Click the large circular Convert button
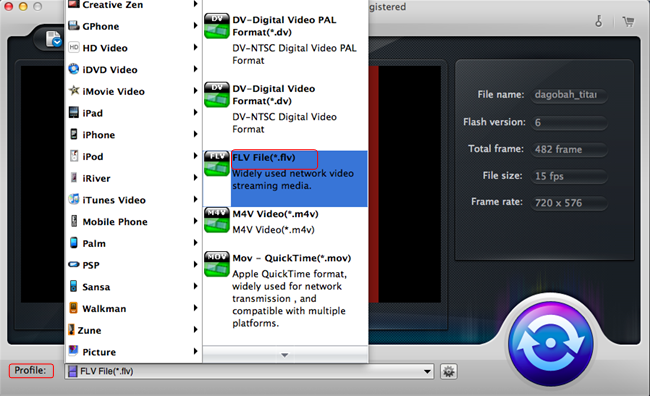The width and height of the screenshot is (650, 396). (551, 343)
